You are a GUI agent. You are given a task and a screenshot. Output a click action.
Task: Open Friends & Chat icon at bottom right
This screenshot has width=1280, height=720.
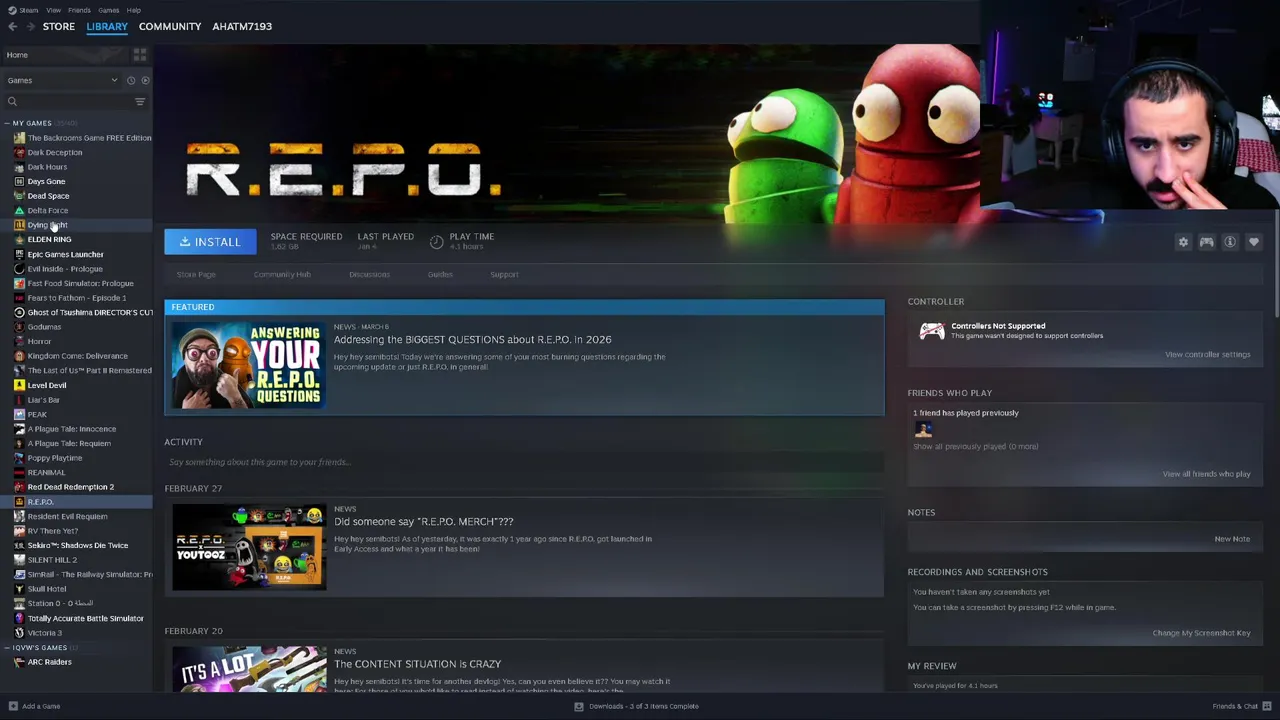[1266, 706]
